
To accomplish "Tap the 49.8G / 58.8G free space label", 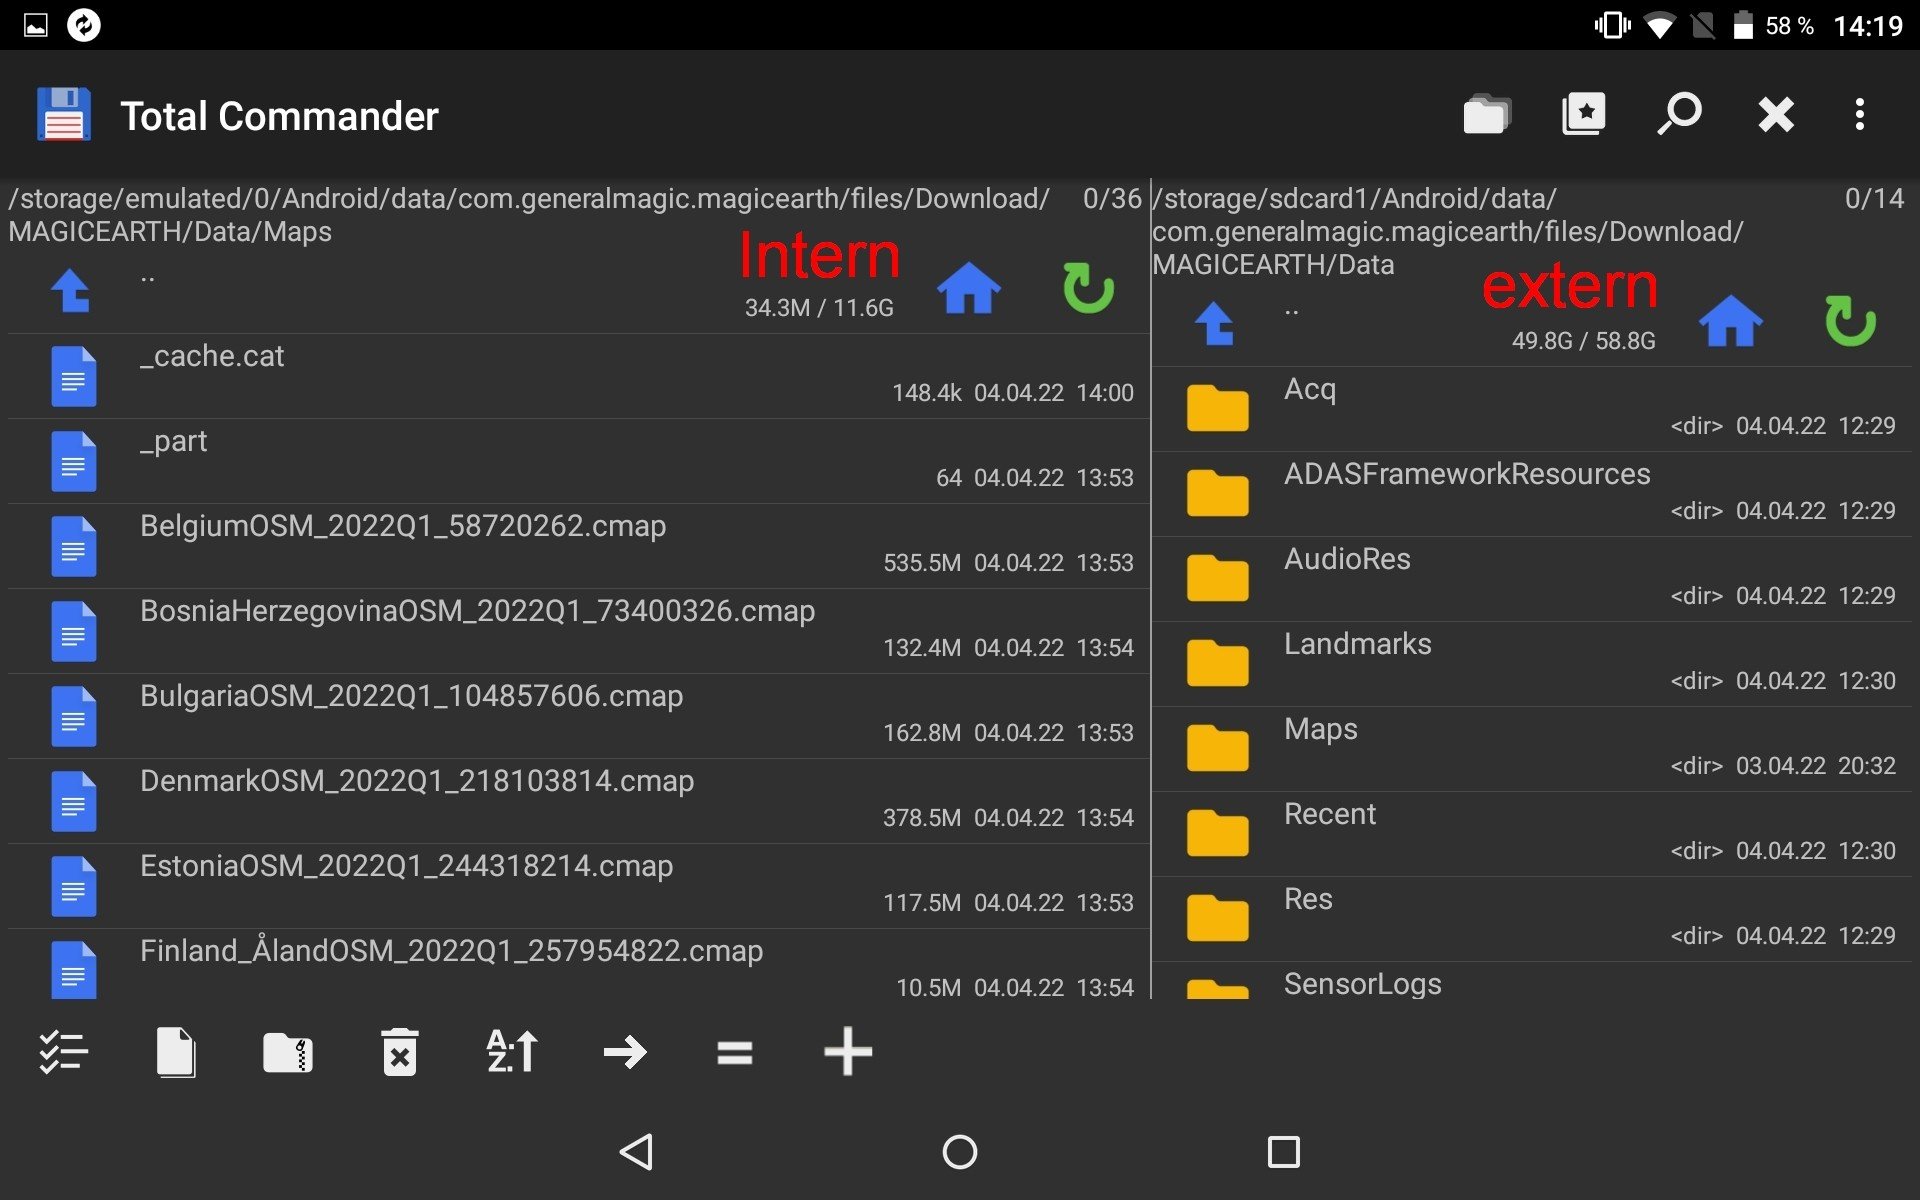I will click(1583, 341).
